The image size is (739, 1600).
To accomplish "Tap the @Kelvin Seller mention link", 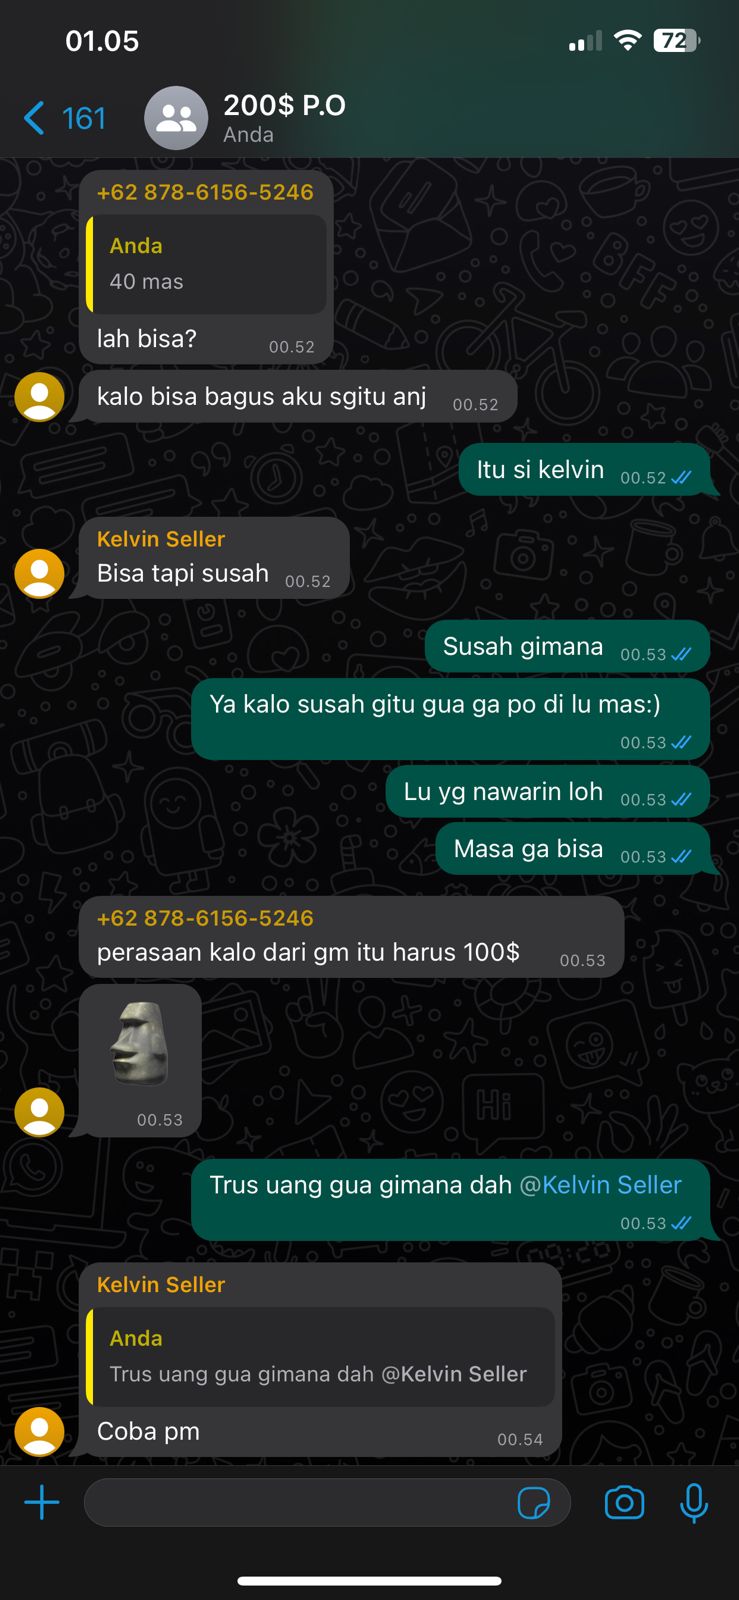I will coord(600,1185).
